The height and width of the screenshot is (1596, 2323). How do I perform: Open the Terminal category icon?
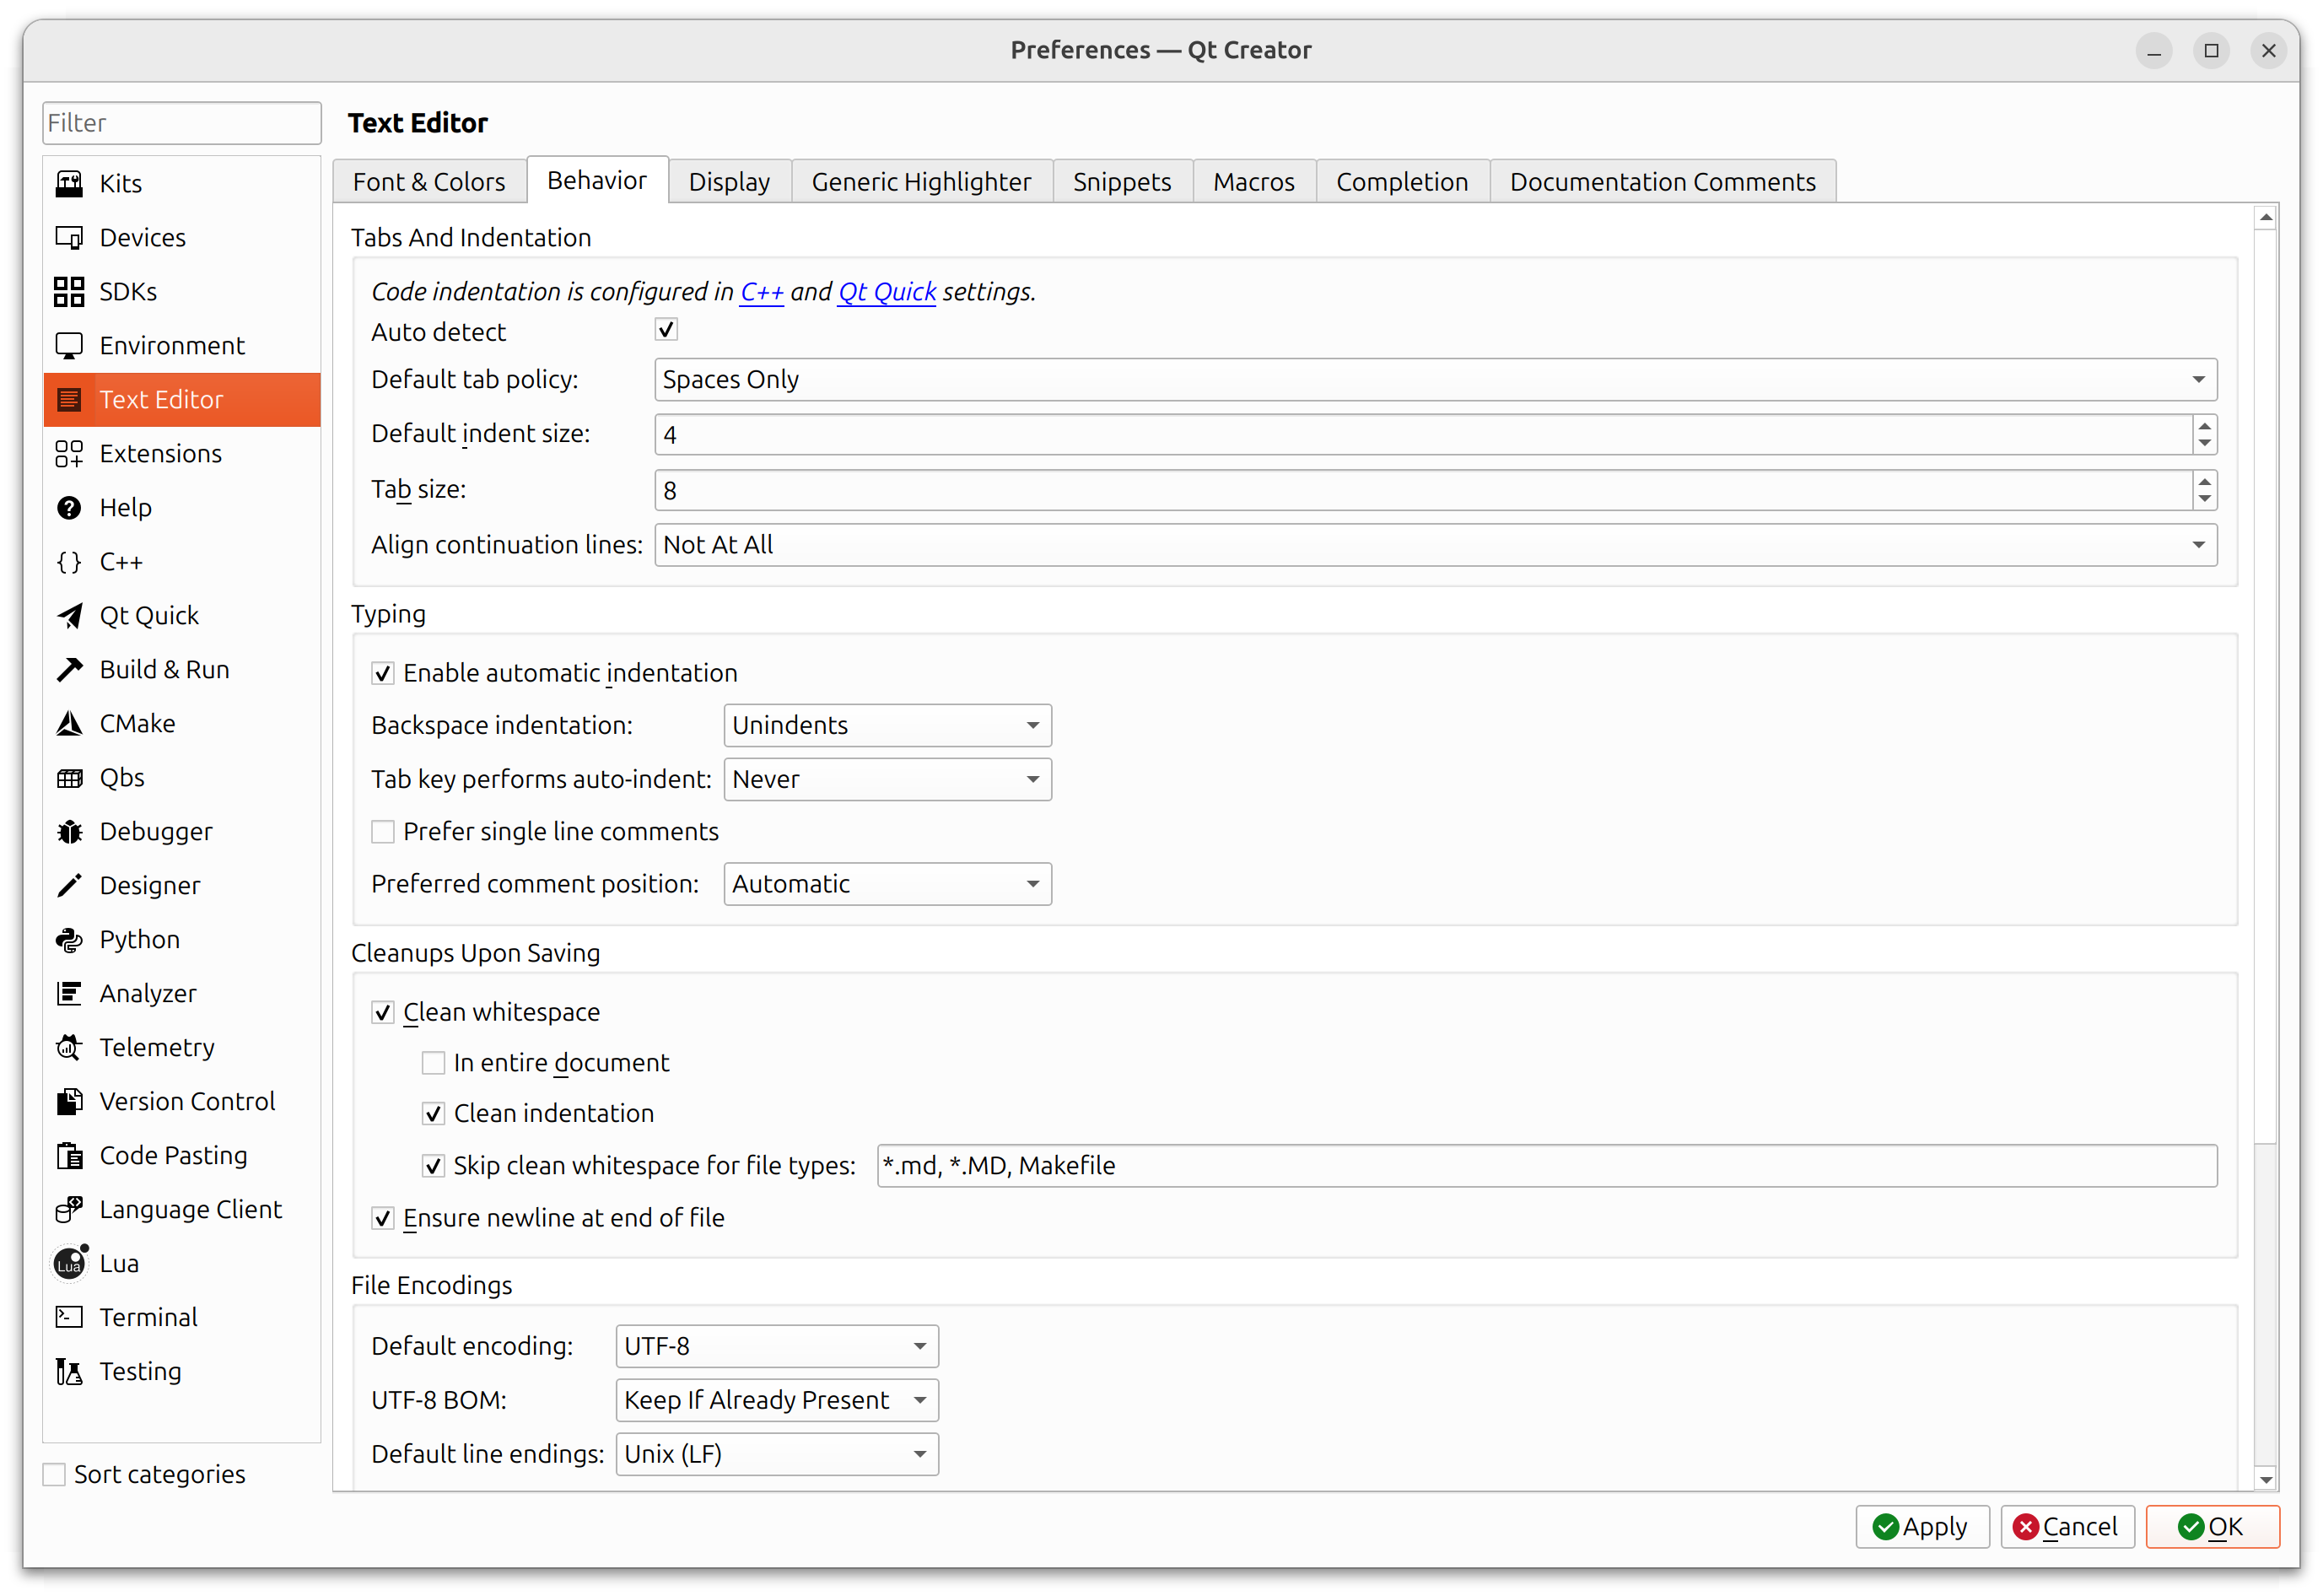coord(69,1318)
